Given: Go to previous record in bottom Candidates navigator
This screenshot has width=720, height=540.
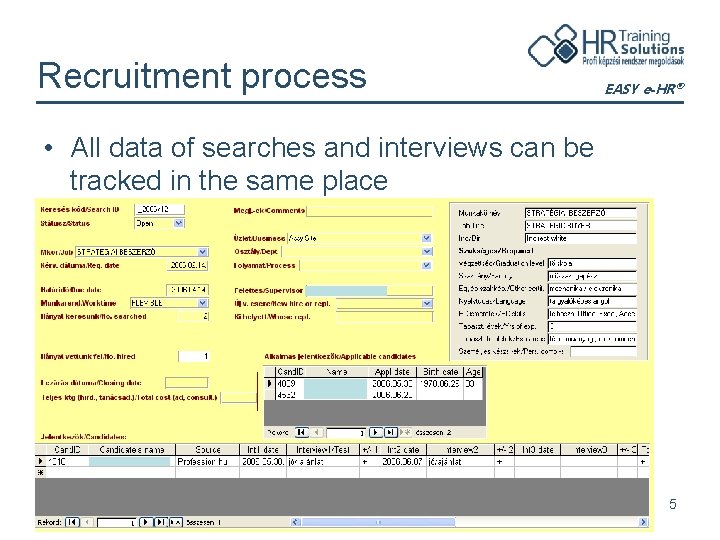Looking at the screenshot, I should (87, 522).
